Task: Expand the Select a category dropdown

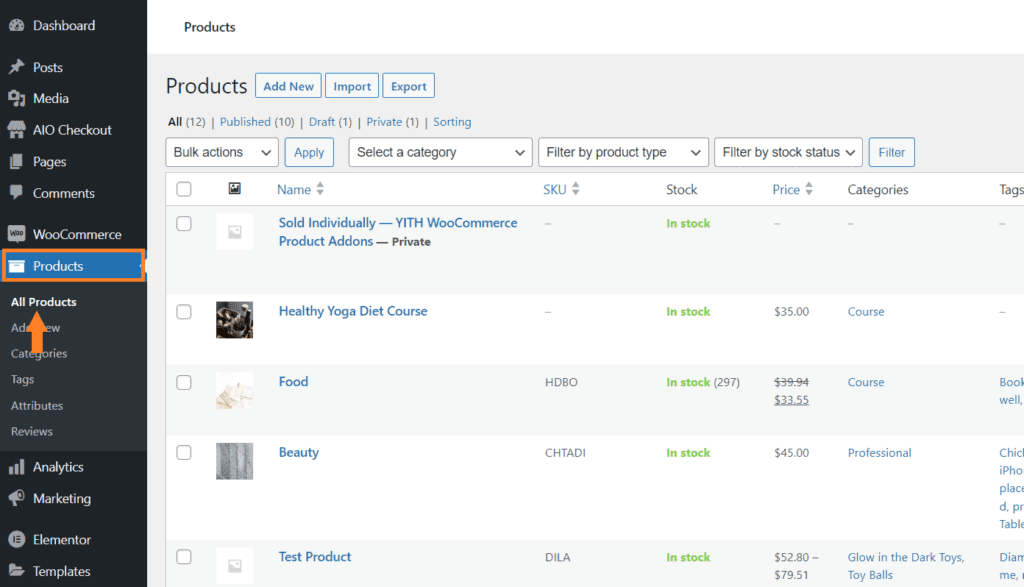Action: point(440,152)
